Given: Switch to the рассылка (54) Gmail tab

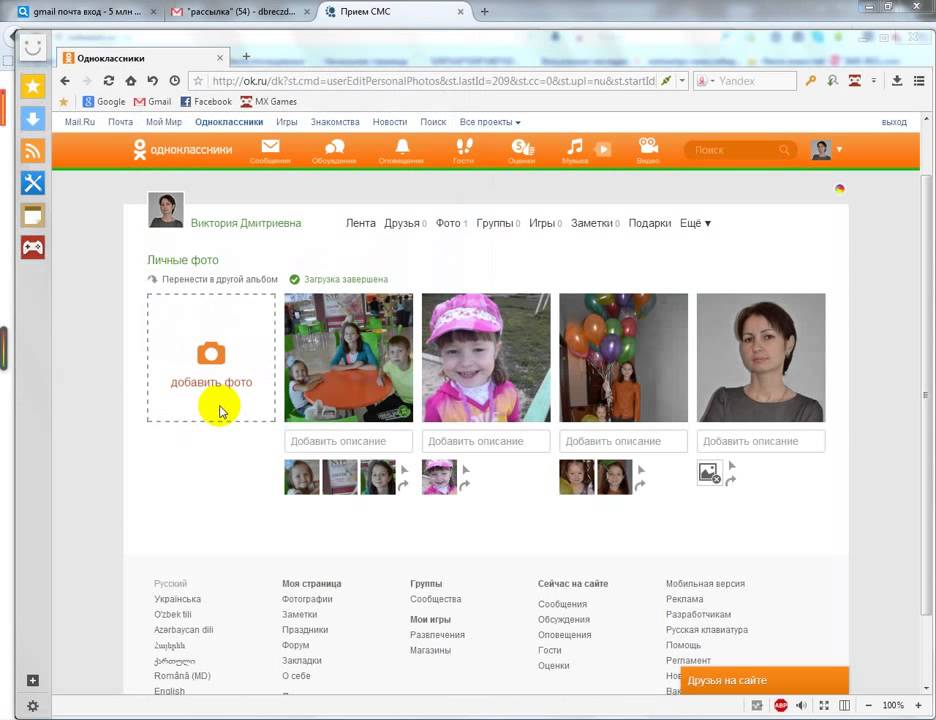Looking at the screenshot, I should coord(241,11).
